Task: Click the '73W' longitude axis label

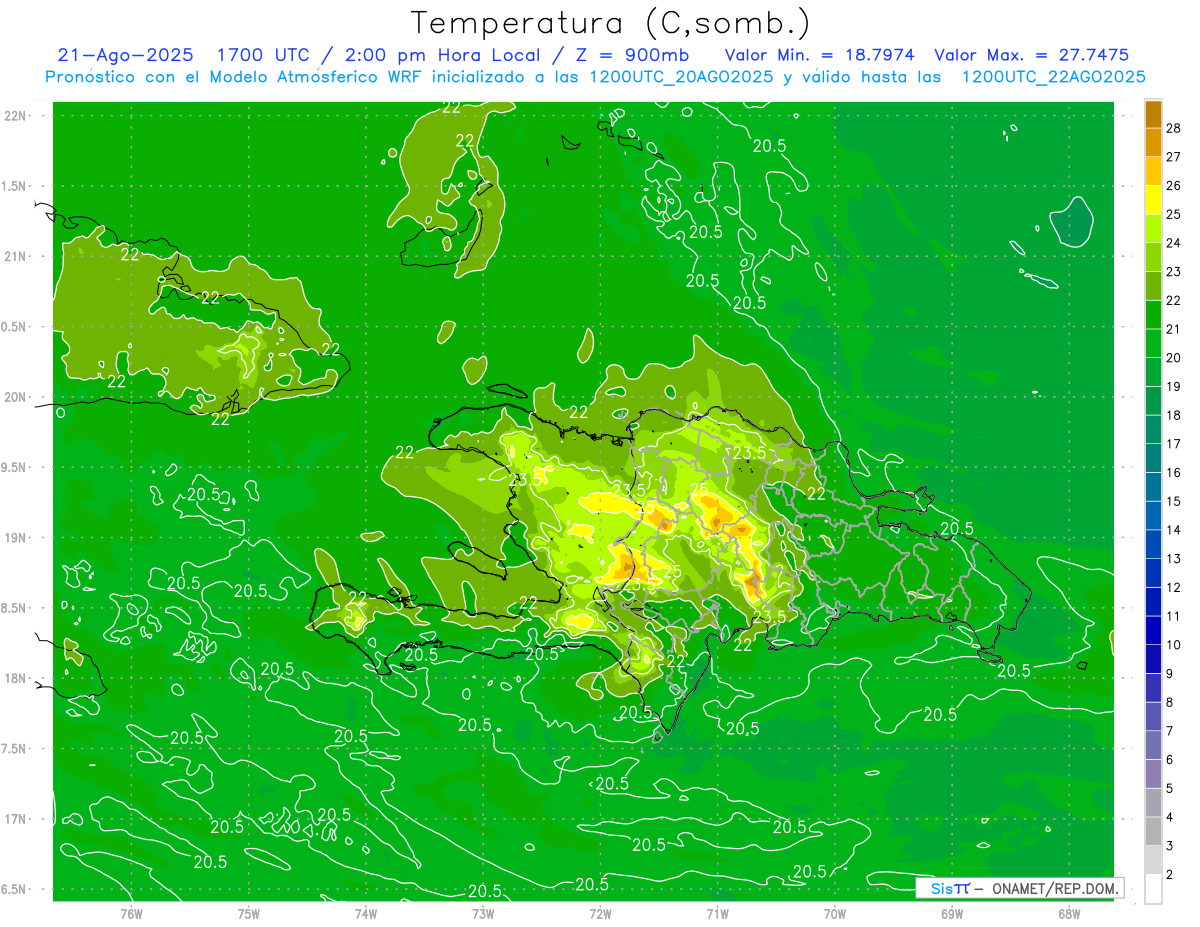Action: (483, 913)
